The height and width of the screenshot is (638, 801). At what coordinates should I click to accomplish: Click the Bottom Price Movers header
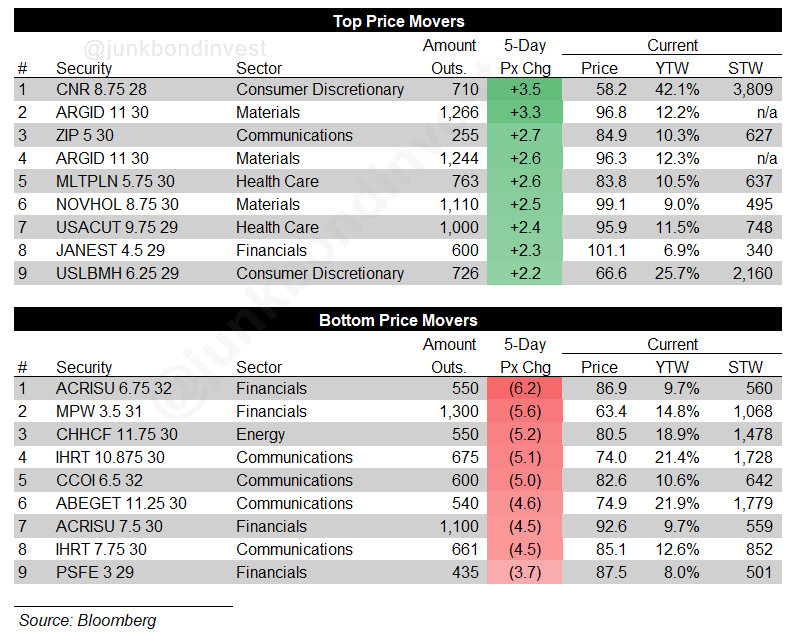398,320
